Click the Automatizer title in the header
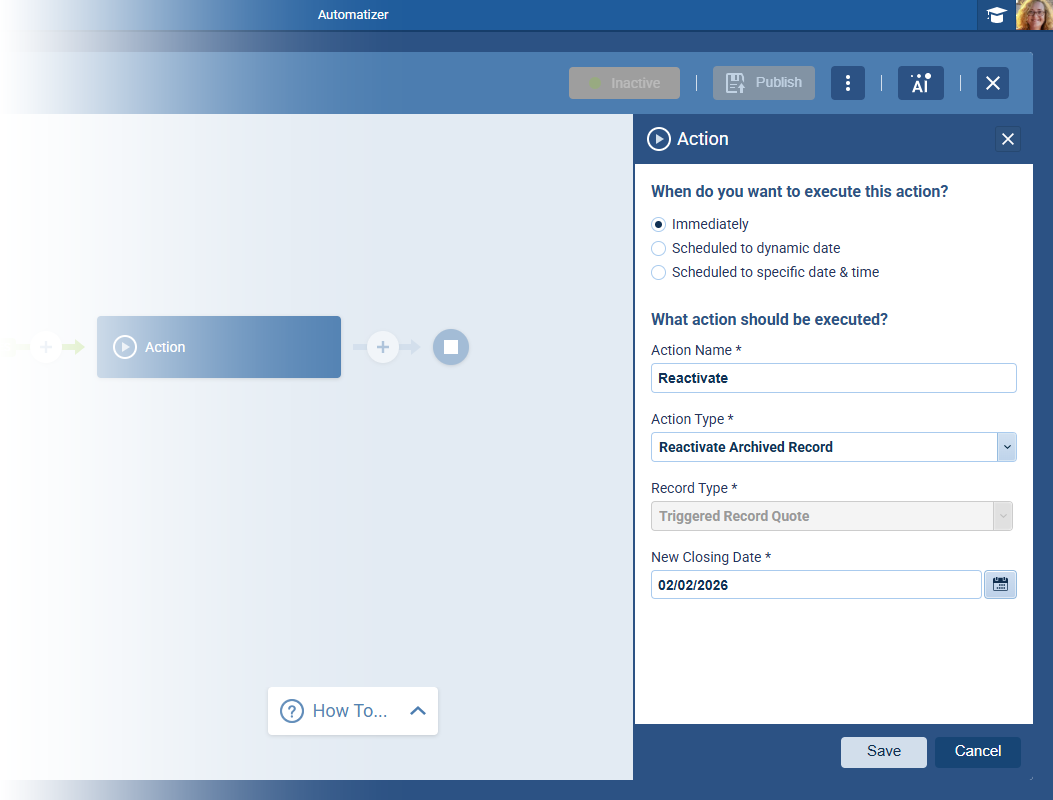Image resolution: width=1053 pixels, height=800 pixels. click(352, 15)
